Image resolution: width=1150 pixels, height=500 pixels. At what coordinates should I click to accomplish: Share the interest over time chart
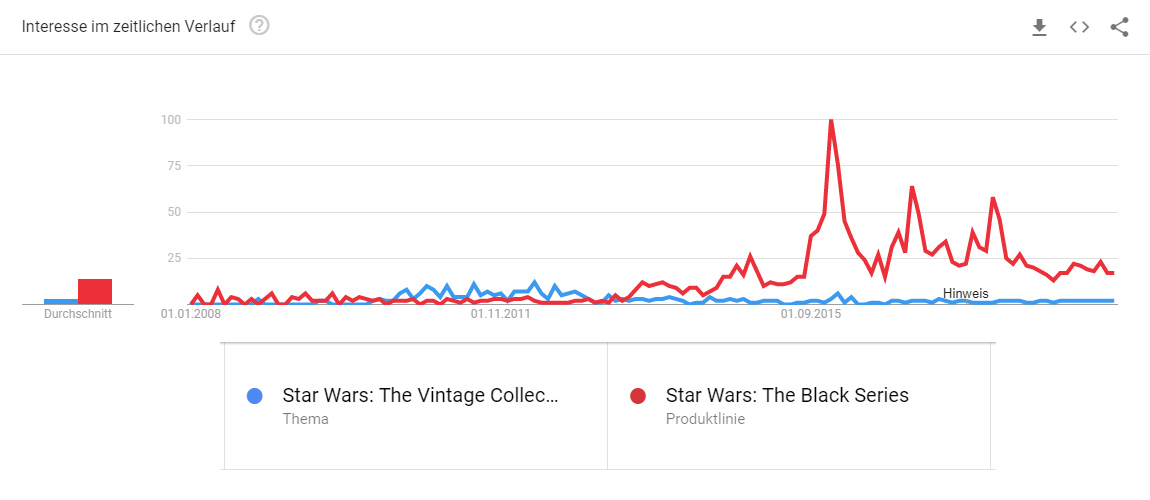(1119, 27)
